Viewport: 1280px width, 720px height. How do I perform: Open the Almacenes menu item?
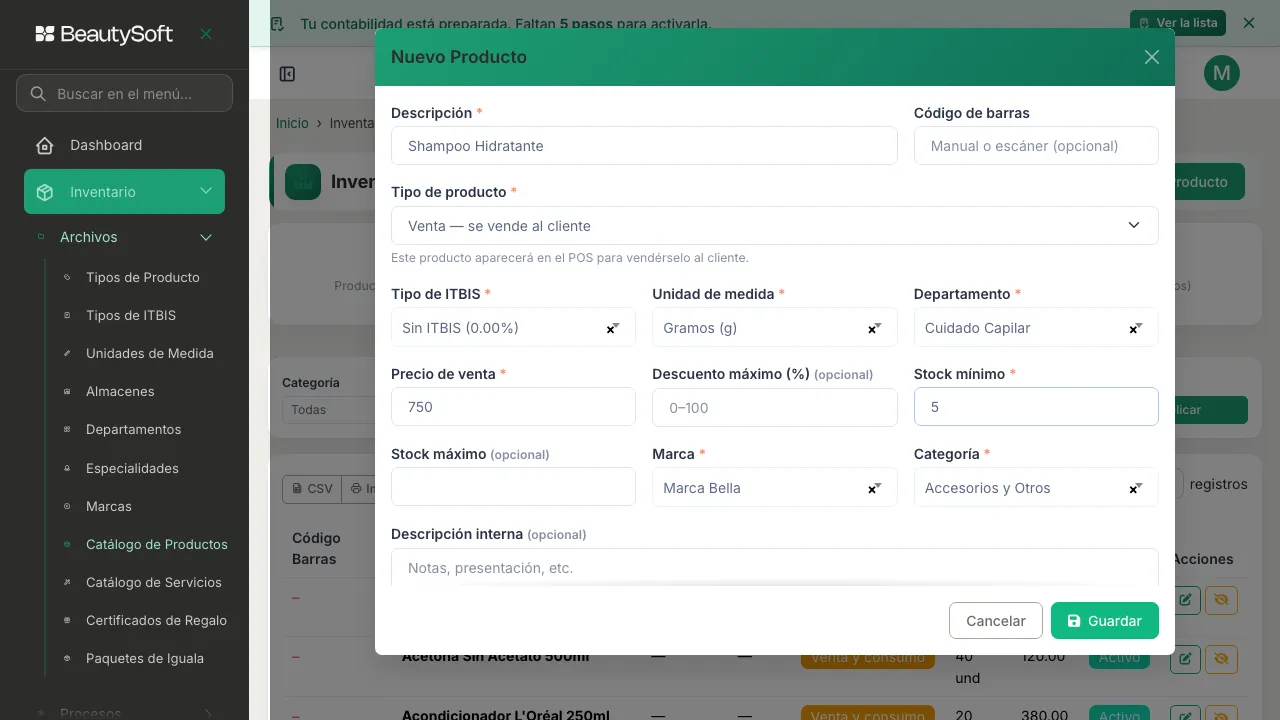click(x=120, y=391)
